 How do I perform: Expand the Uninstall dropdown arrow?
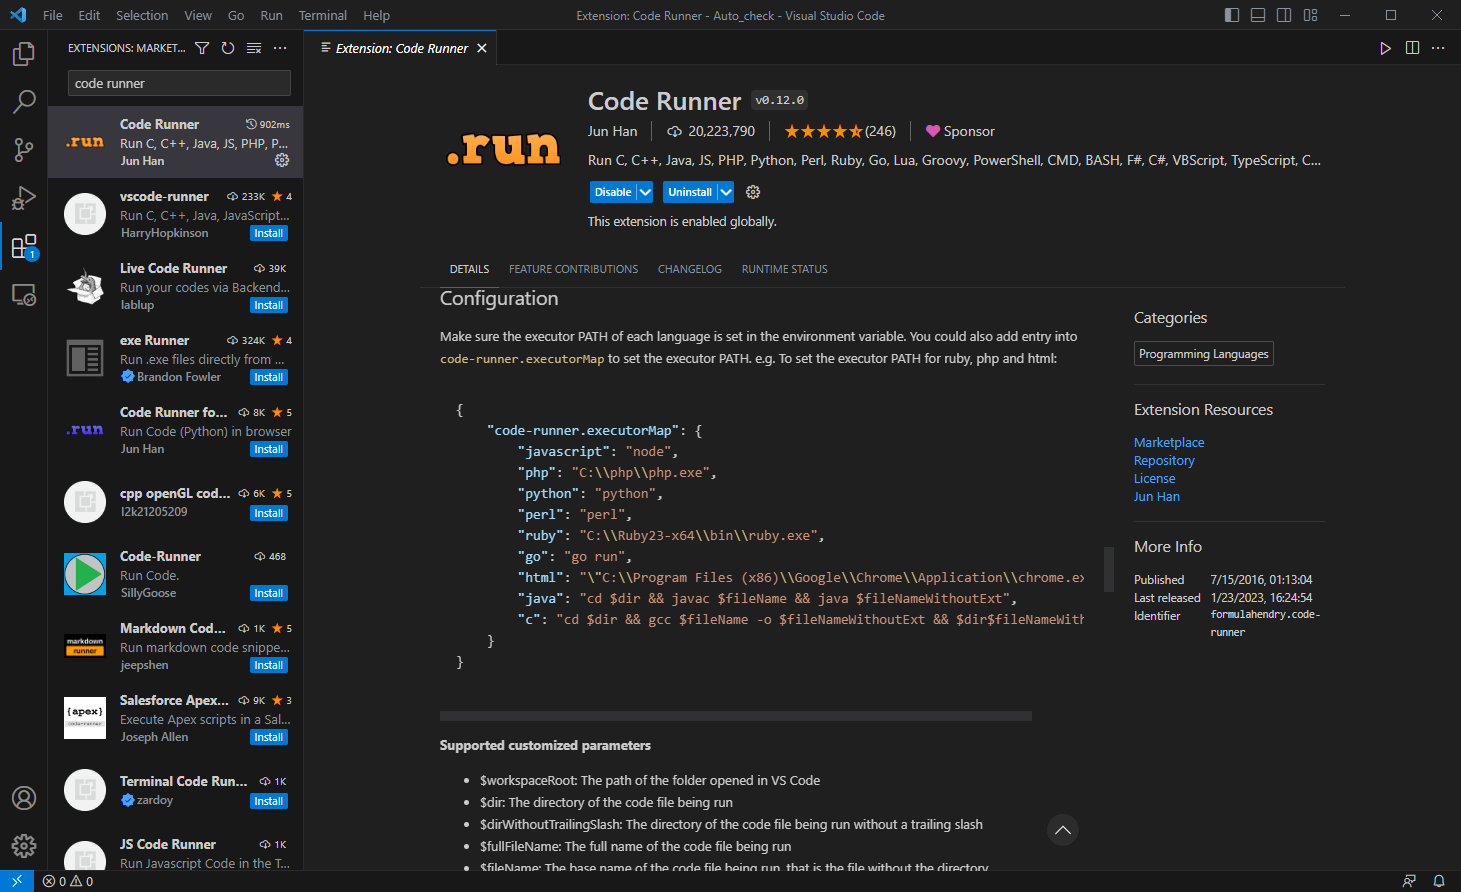[726, 192]
